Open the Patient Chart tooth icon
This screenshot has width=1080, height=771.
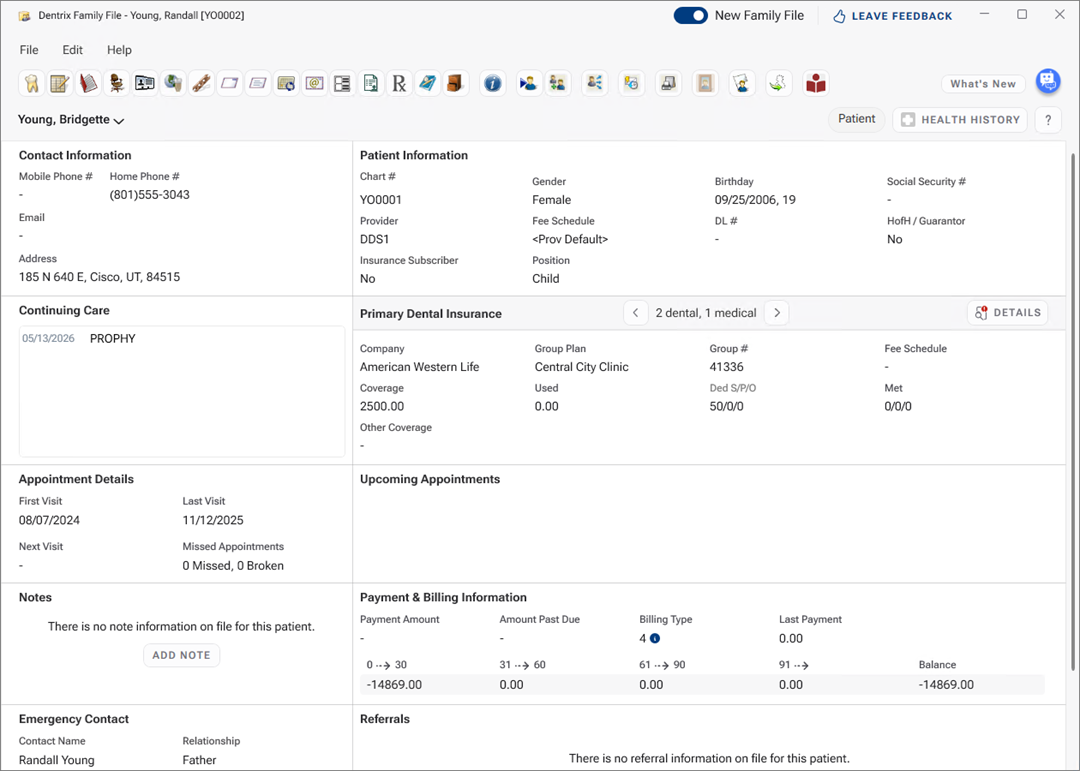point(31,84)
